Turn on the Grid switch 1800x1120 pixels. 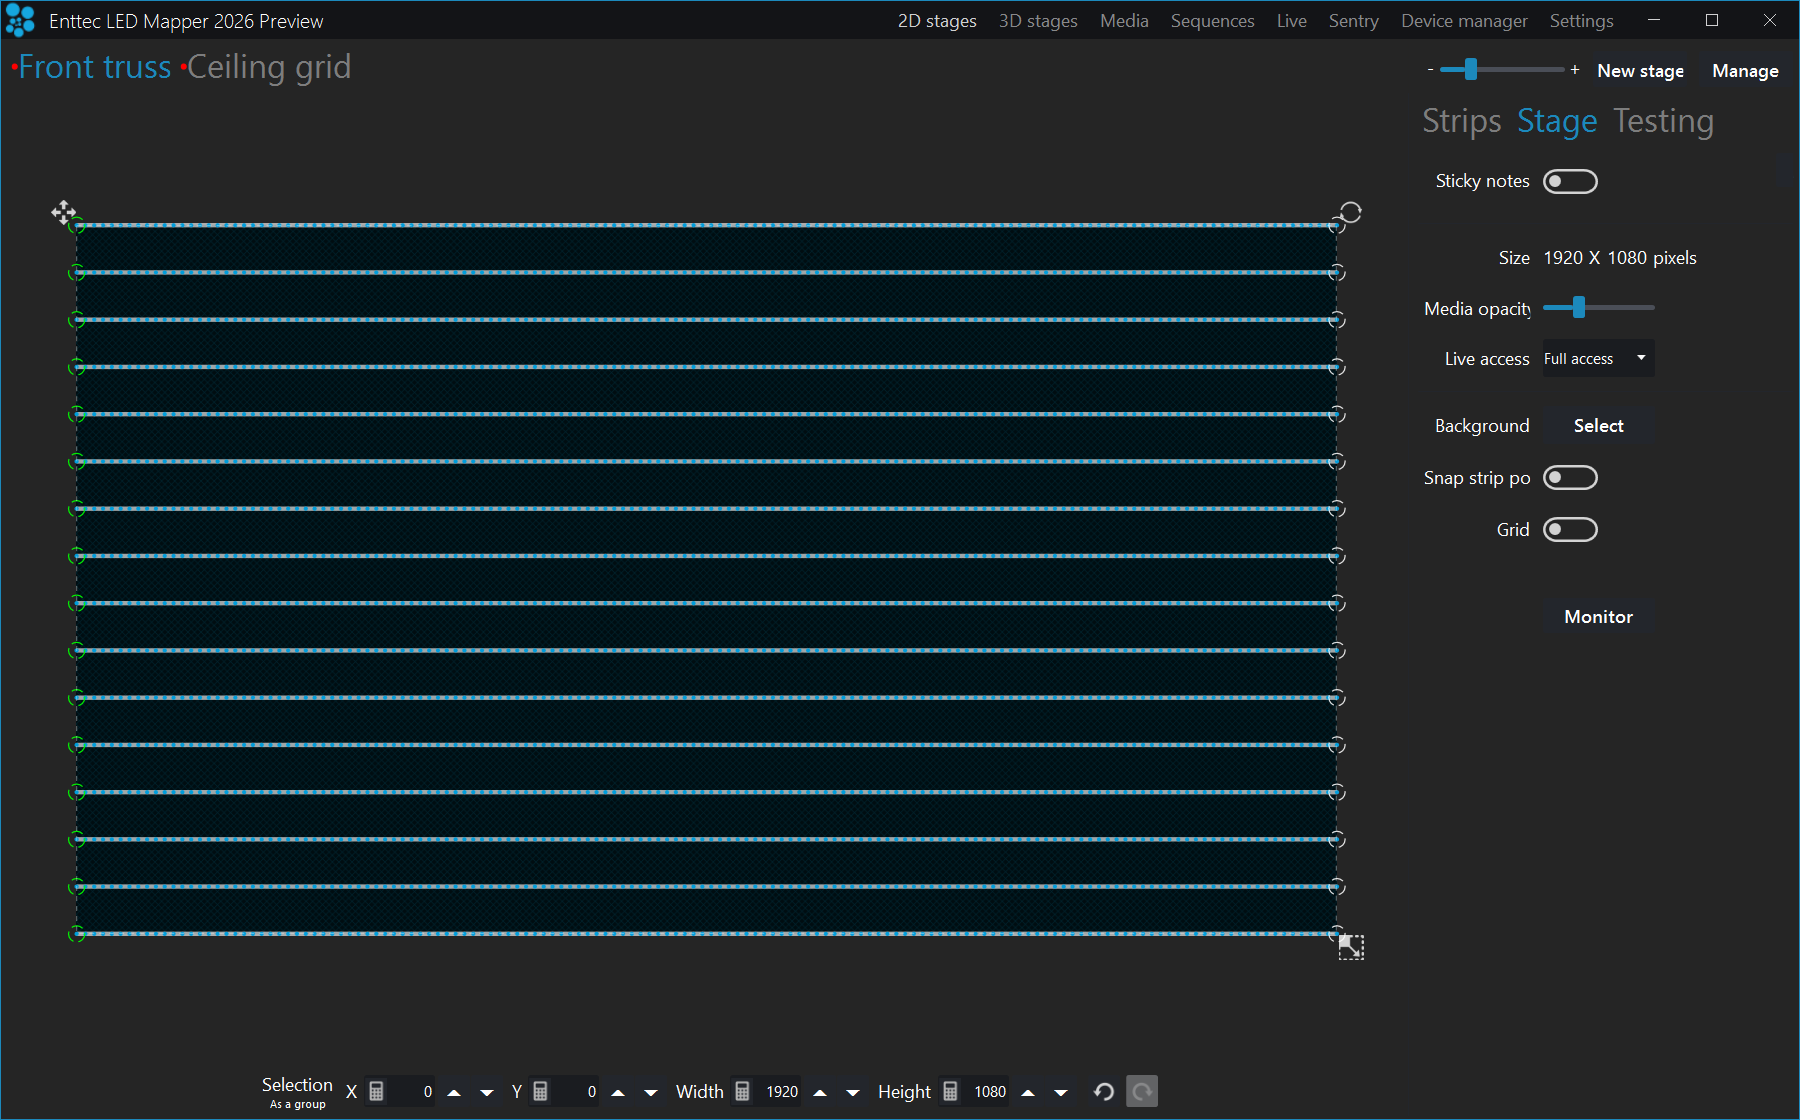pyautogui.click(x=1570, y=529)
